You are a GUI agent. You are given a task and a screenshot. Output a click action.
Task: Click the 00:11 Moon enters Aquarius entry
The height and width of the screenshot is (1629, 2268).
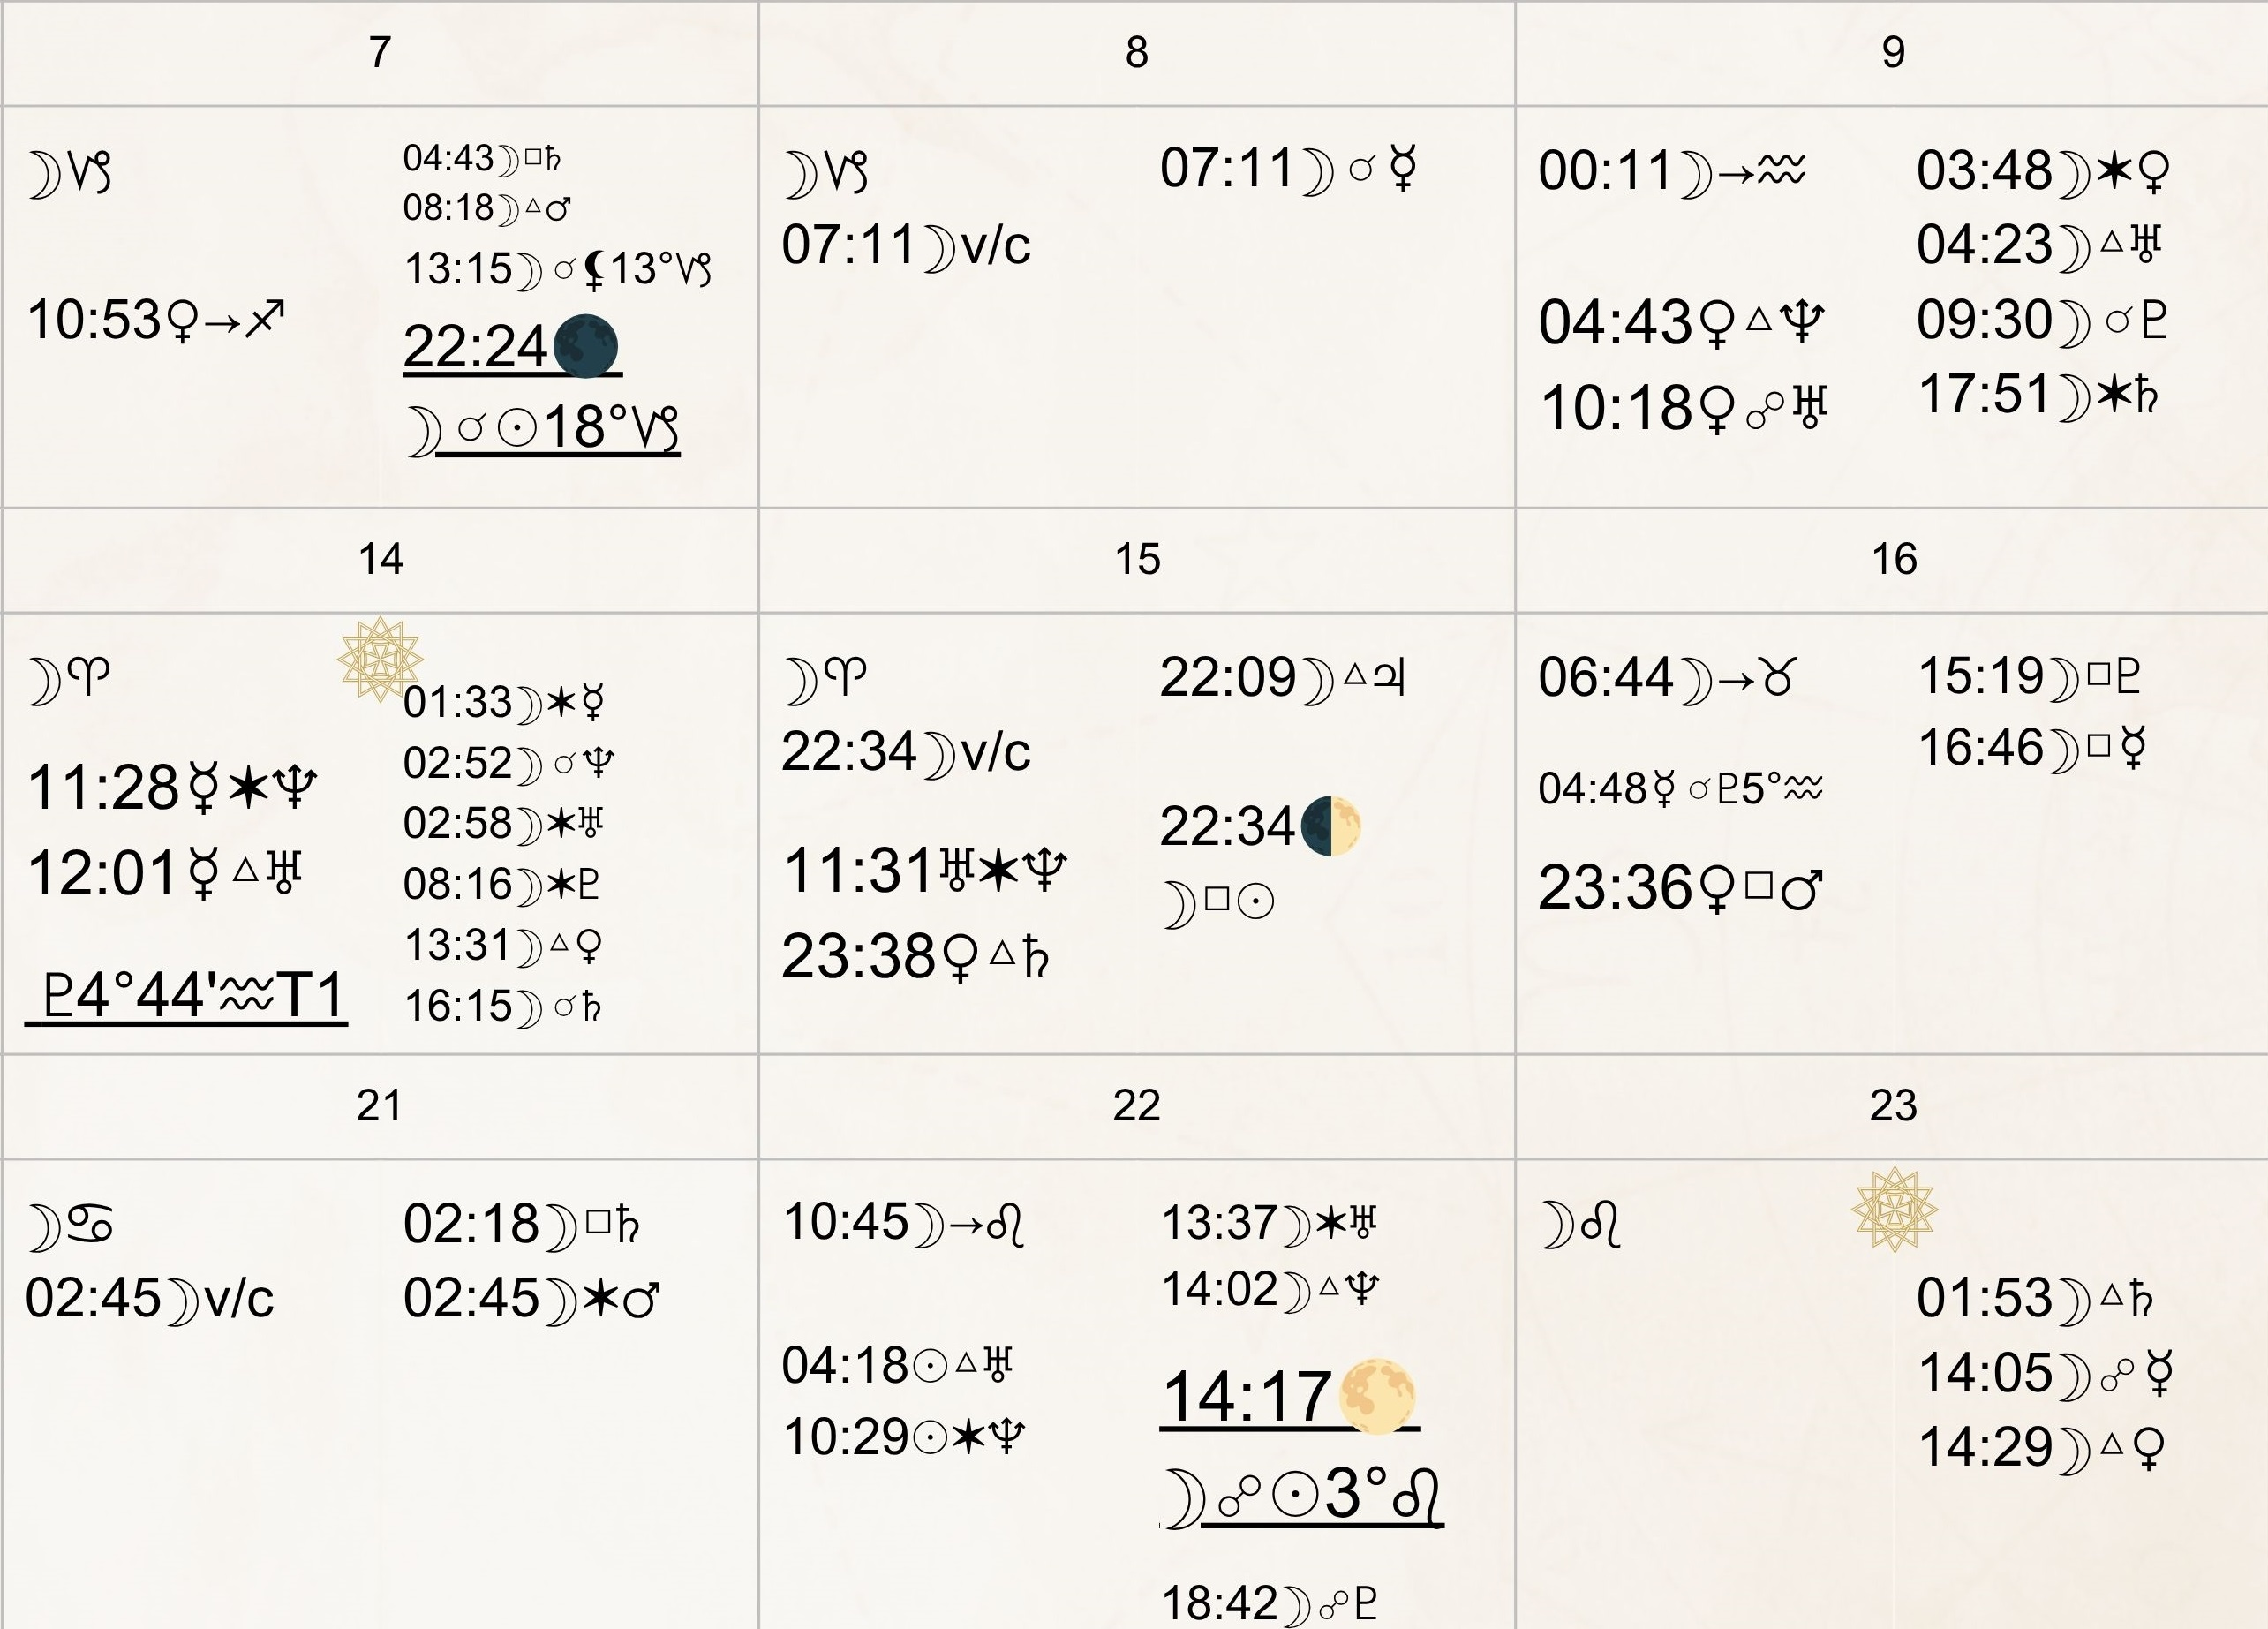click(x=1672, y=171)
